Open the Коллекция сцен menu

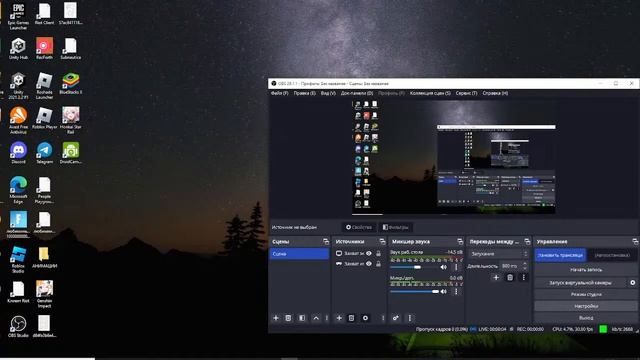430,93
